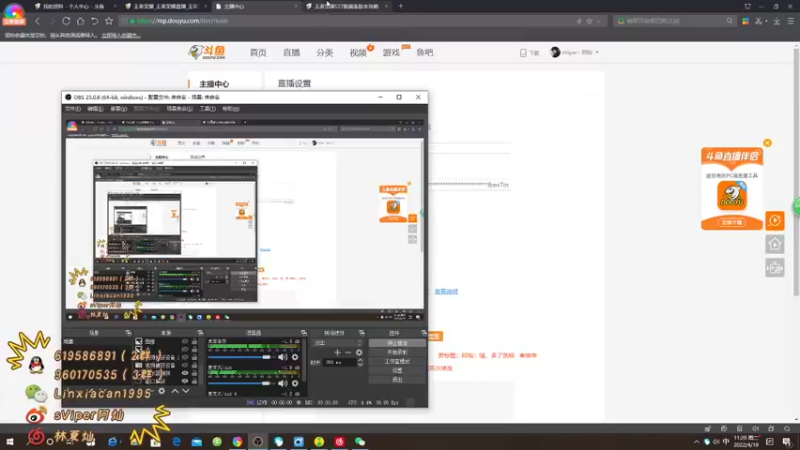Launch WeChat from the taskbar
Screen dimensions: 800x450
pyautogui.click(x=360, y=442)
